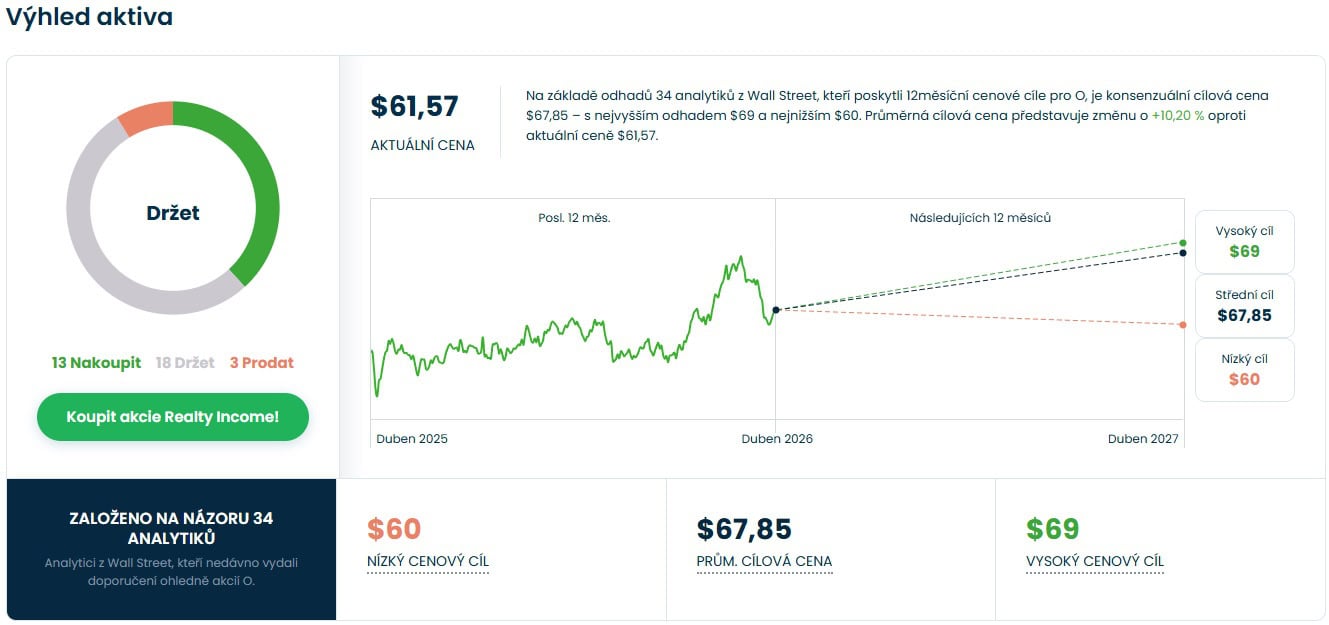Click the Nízký cíl $60 card
Viewport: 1329px width, 625px height.
1244,370
